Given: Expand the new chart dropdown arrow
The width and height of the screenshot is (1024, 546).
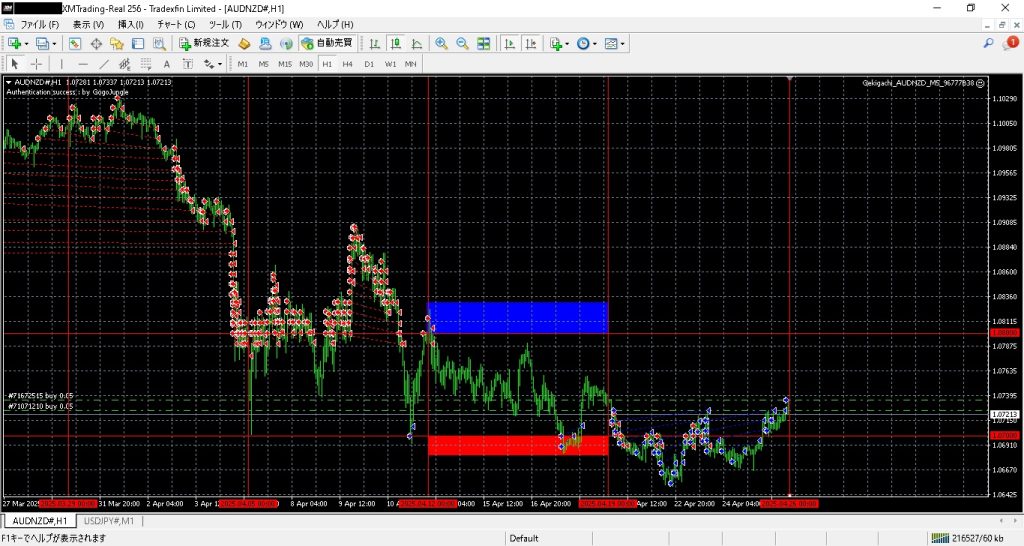Looking at the screenshot, I should [x=27, y=44].
